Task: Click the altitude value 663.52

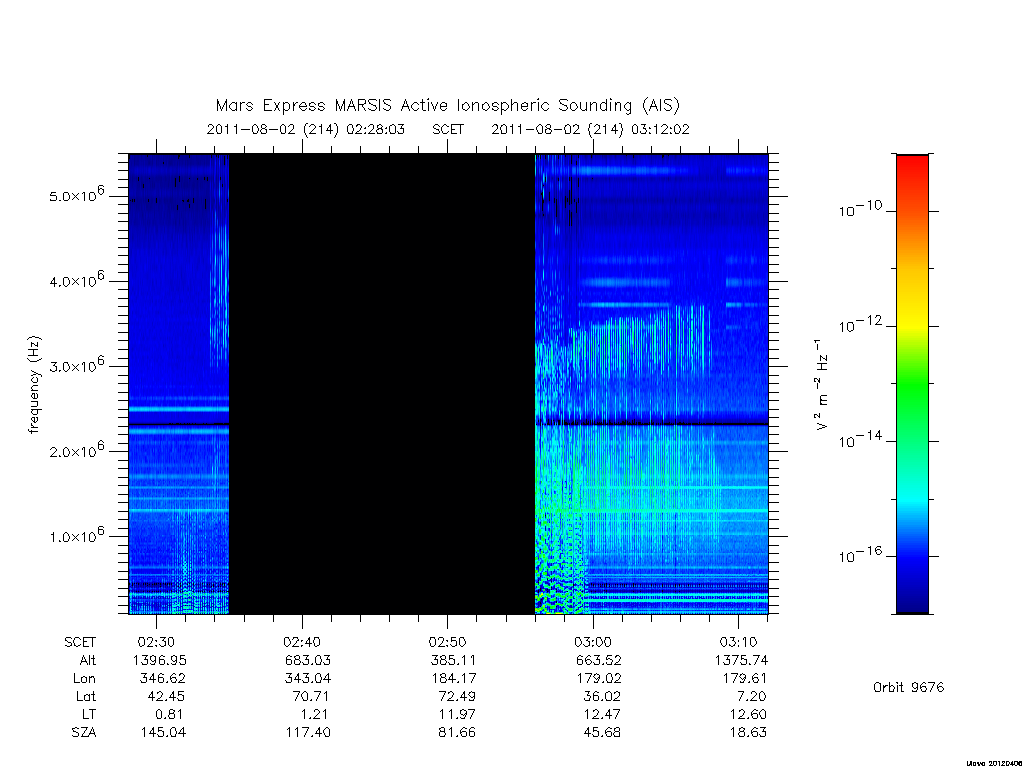Action: 598,660
